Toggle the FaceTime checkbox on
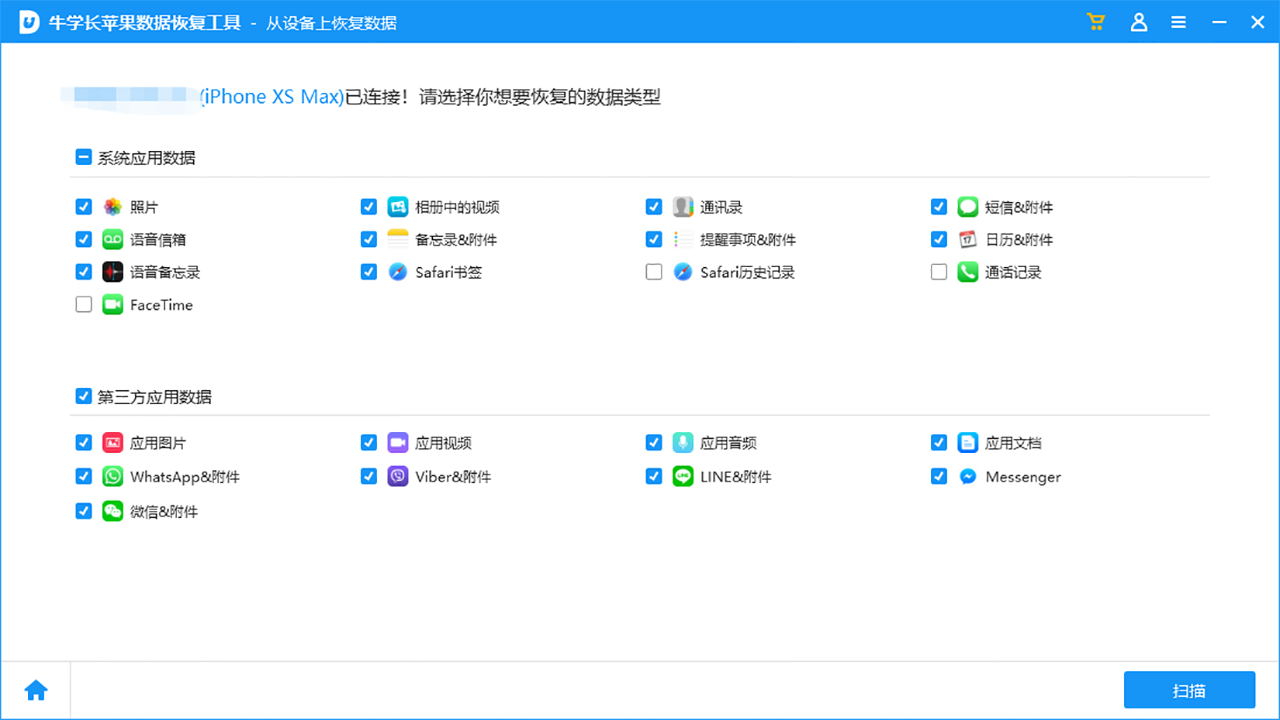 click(83, 304)
